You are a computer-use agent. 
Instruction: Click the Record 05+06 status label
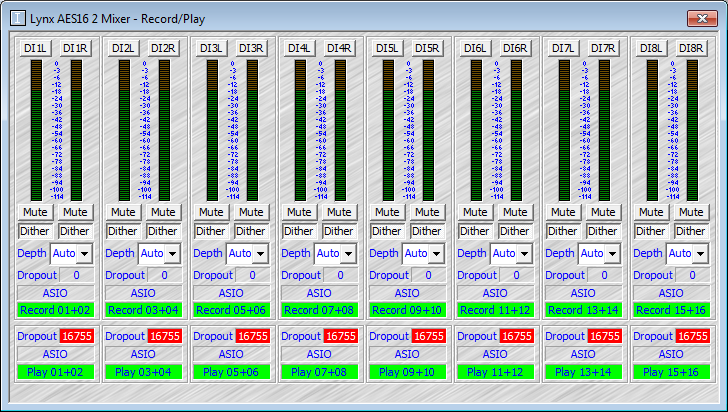tap(231, 310)
